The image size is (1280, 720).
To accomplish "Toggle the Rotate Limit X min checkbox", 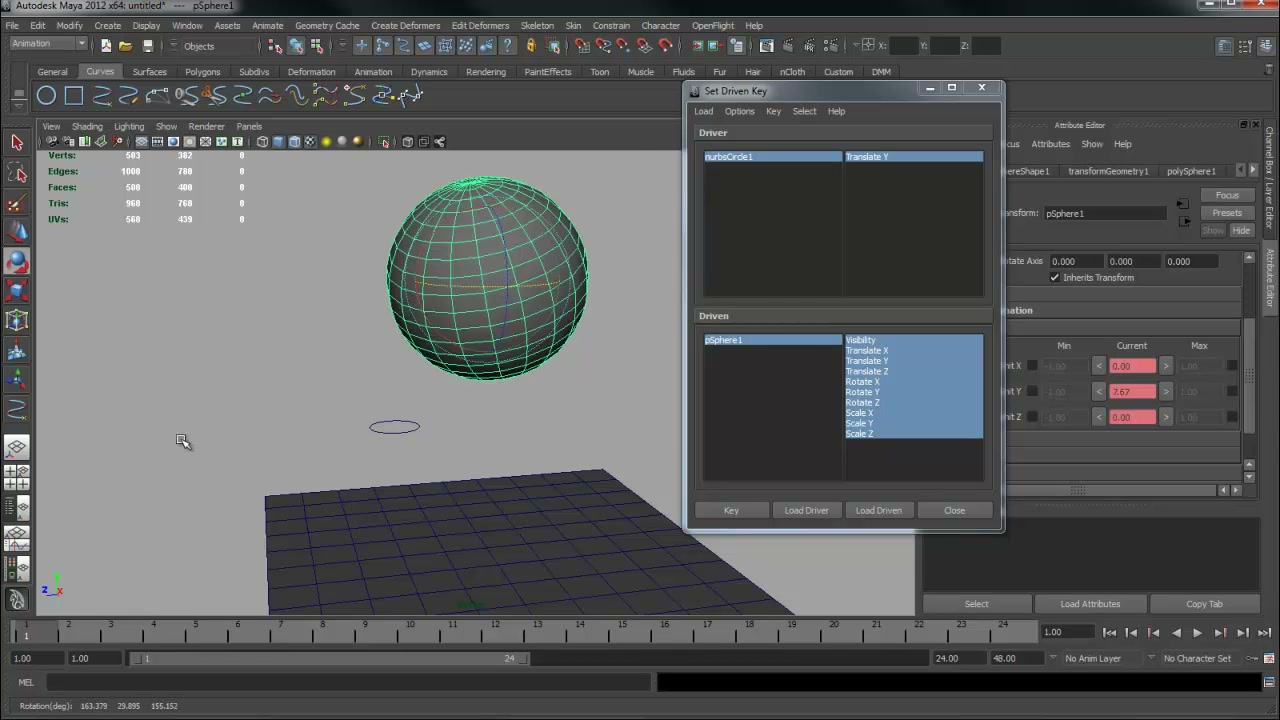I will (x=1032, y=366).
